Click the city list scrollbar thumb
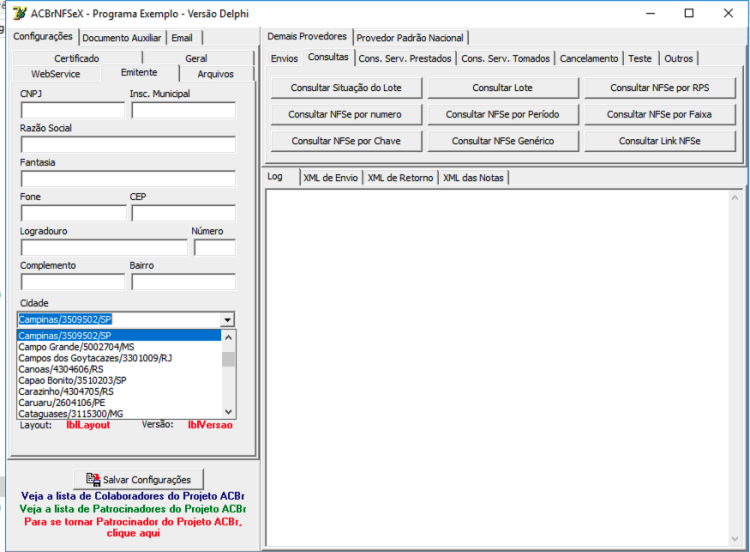750x552 pixels. (229, 359)
